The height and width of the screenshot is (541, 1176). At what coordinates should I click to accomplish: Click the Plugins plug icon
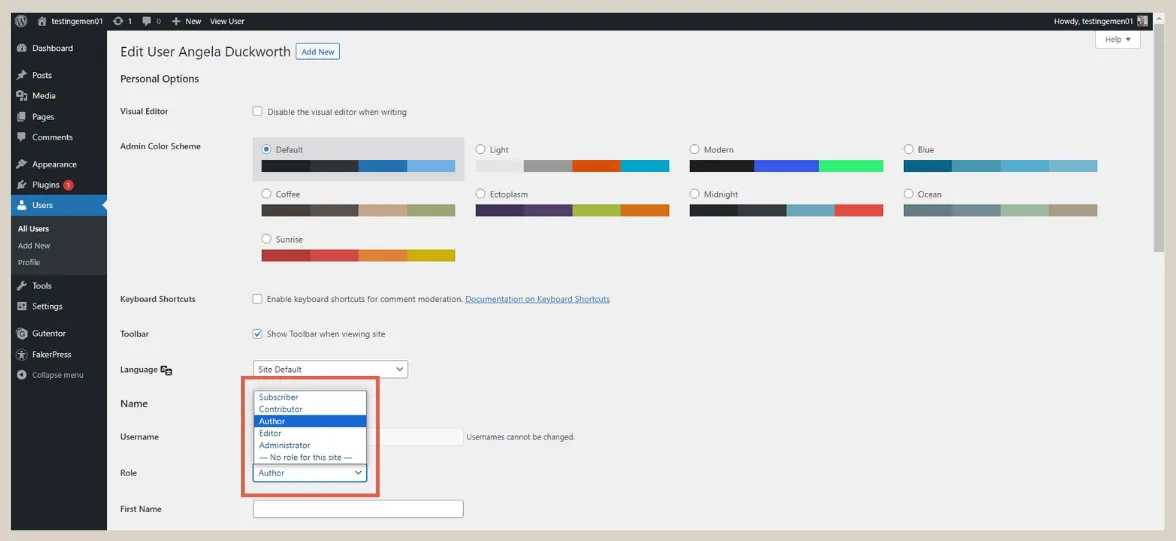[x=22, y=185]
